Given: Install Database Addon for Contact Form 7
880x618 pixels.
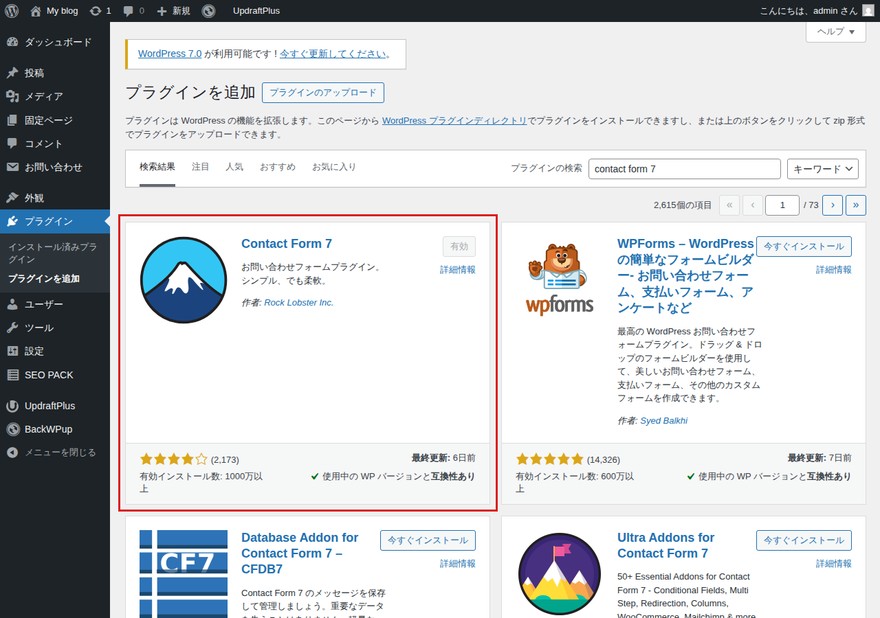Looking at the screenshot, I should 428,541.
